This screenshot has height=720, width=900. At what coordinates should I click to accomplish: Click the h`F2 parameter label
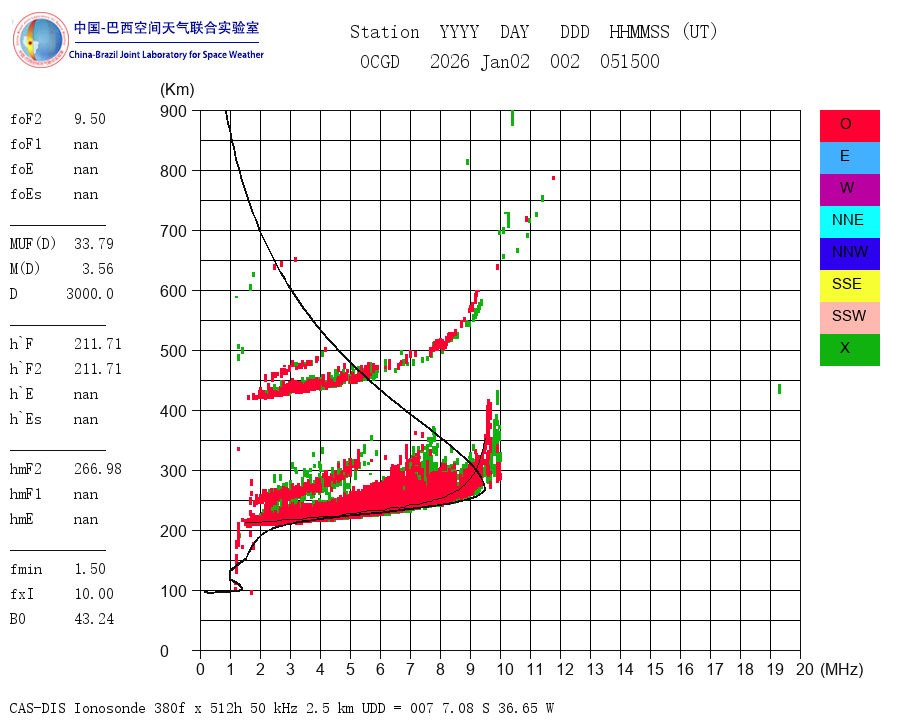pos(26,369)
